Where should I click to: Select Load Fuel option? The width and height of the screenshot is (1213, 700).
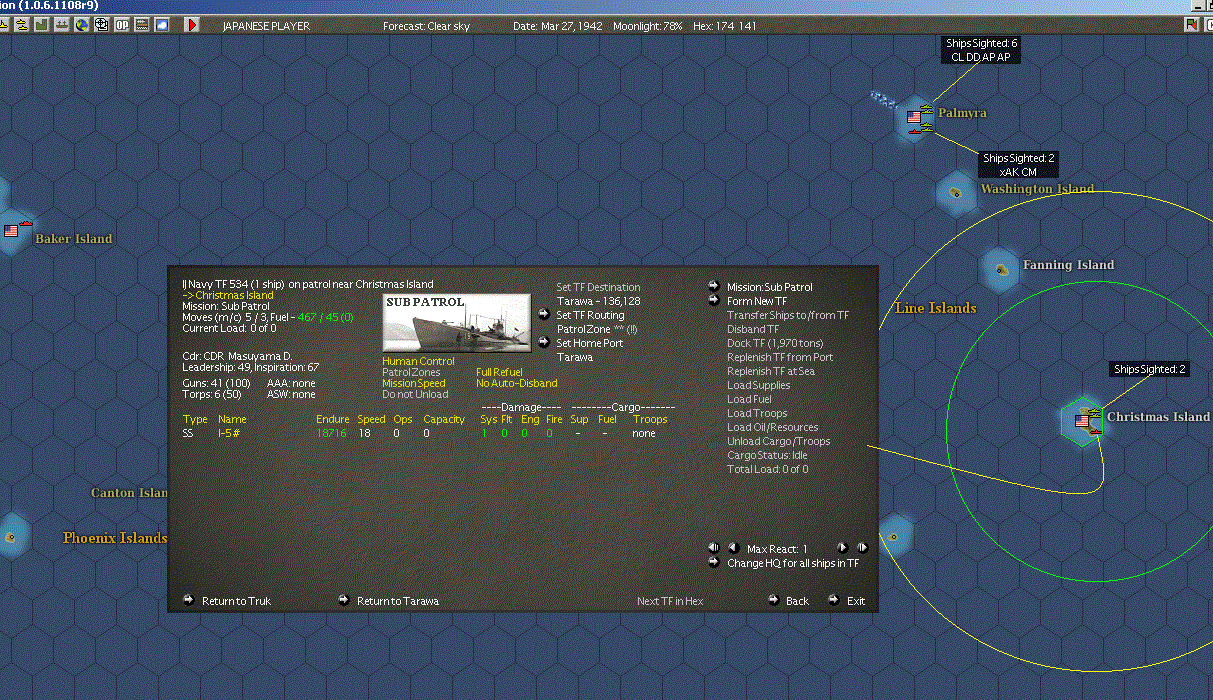tap(749, 399)
